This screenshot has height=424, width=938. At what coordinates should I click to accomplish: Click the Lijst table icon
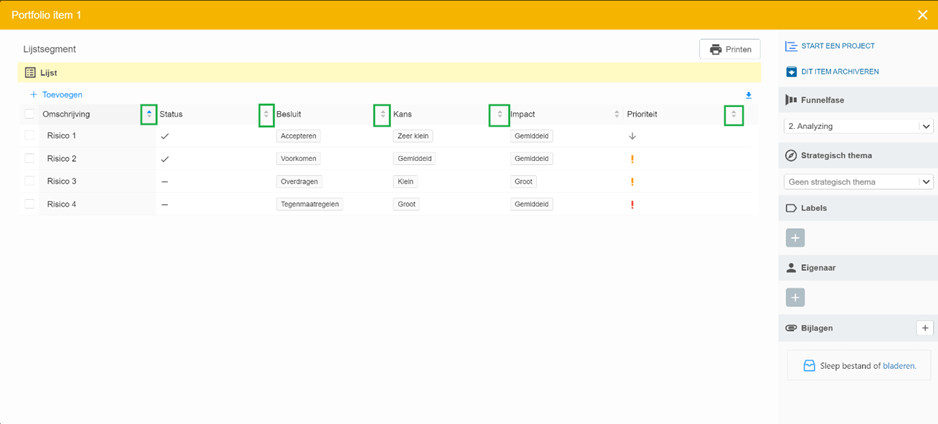(30, 72)
